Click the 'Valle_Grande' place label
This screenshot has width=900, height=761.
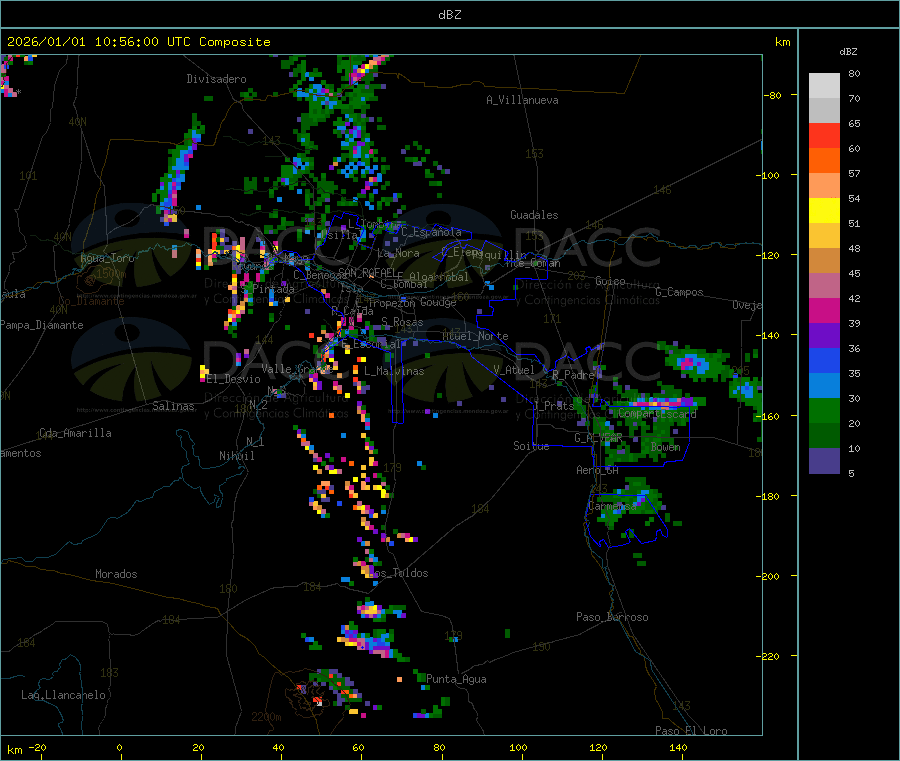295,369
